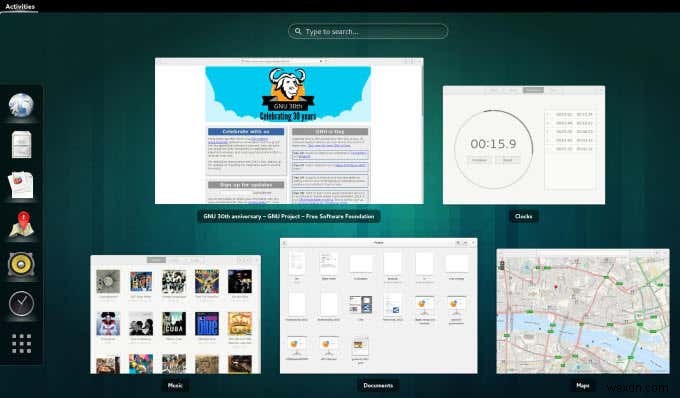This screenshot has height=398, width=680.
Task: Open the 'CUBA' album cover in Music
Action: [x=174, y=323]
